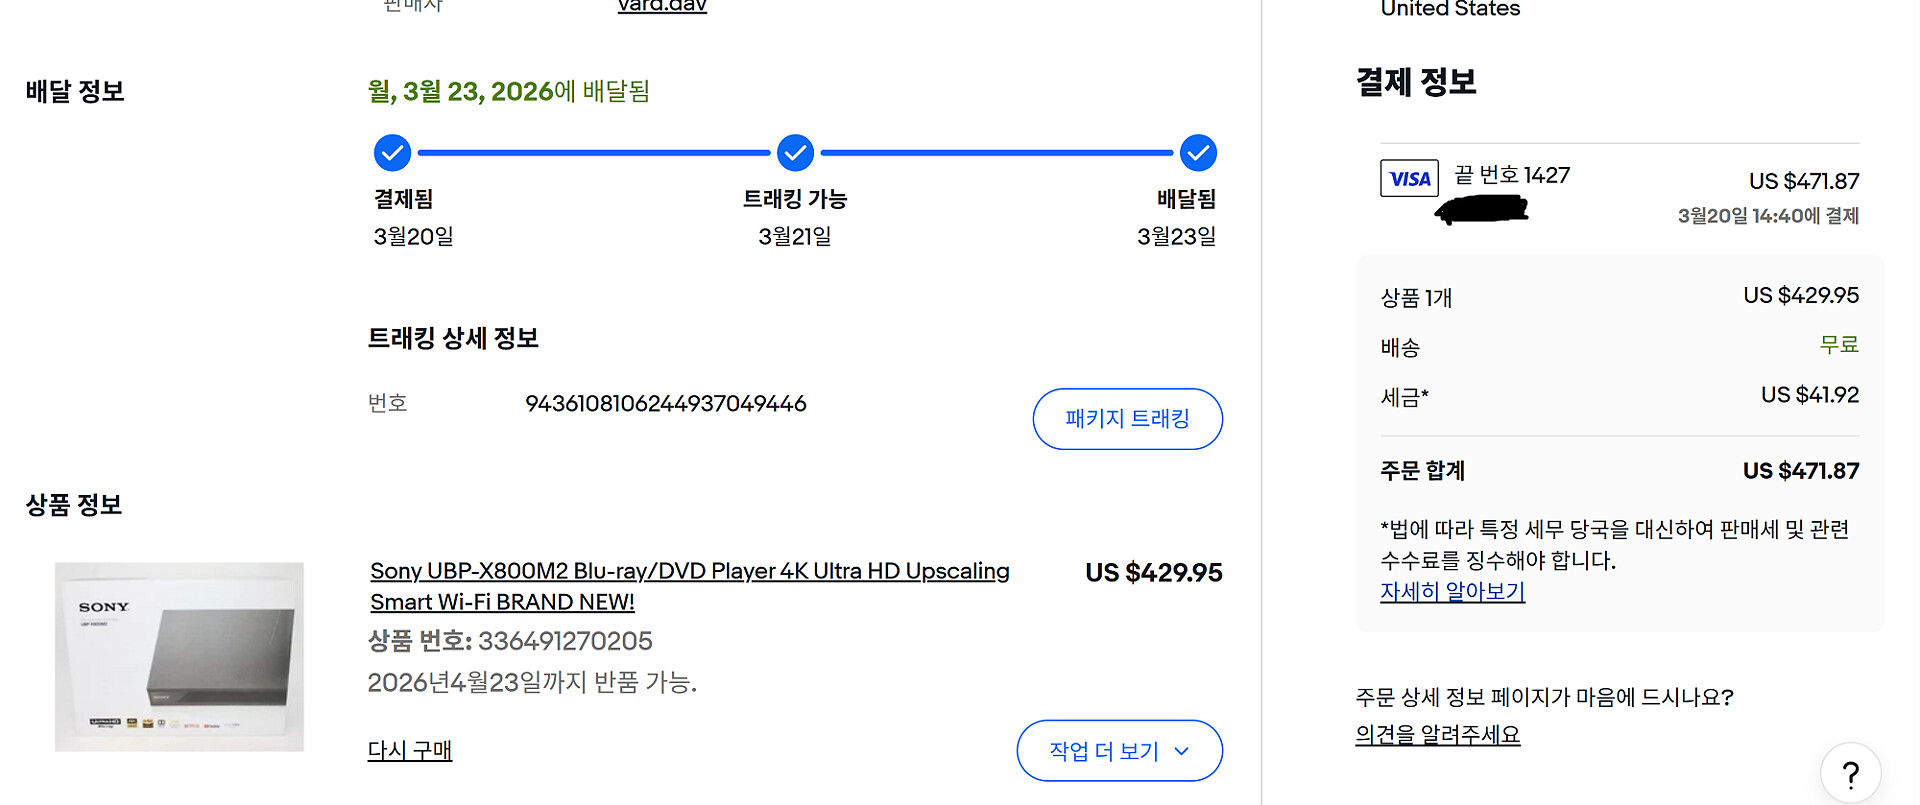This screenshot has width=1920, height=805.
Task: Click the 3월23일 date under 배달됨
Action: tap(1177, 237)
